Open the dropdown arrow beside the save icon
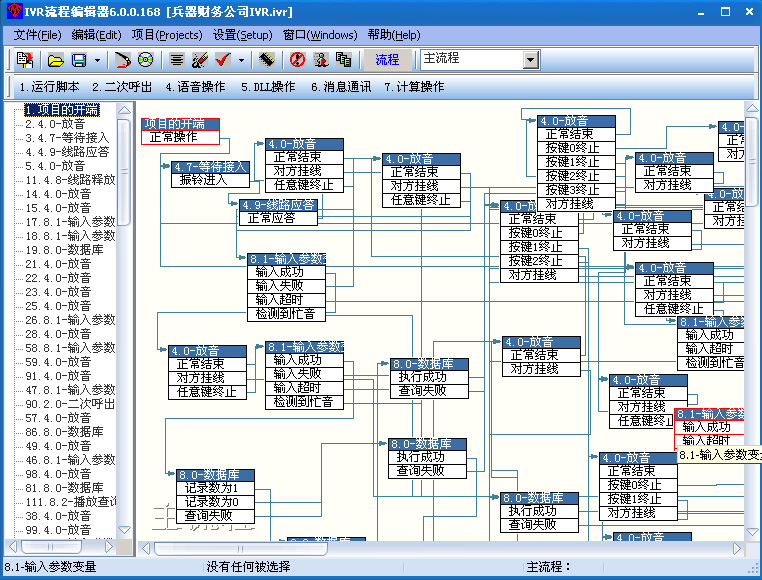762x580 pixels. (x=97, y=60)
